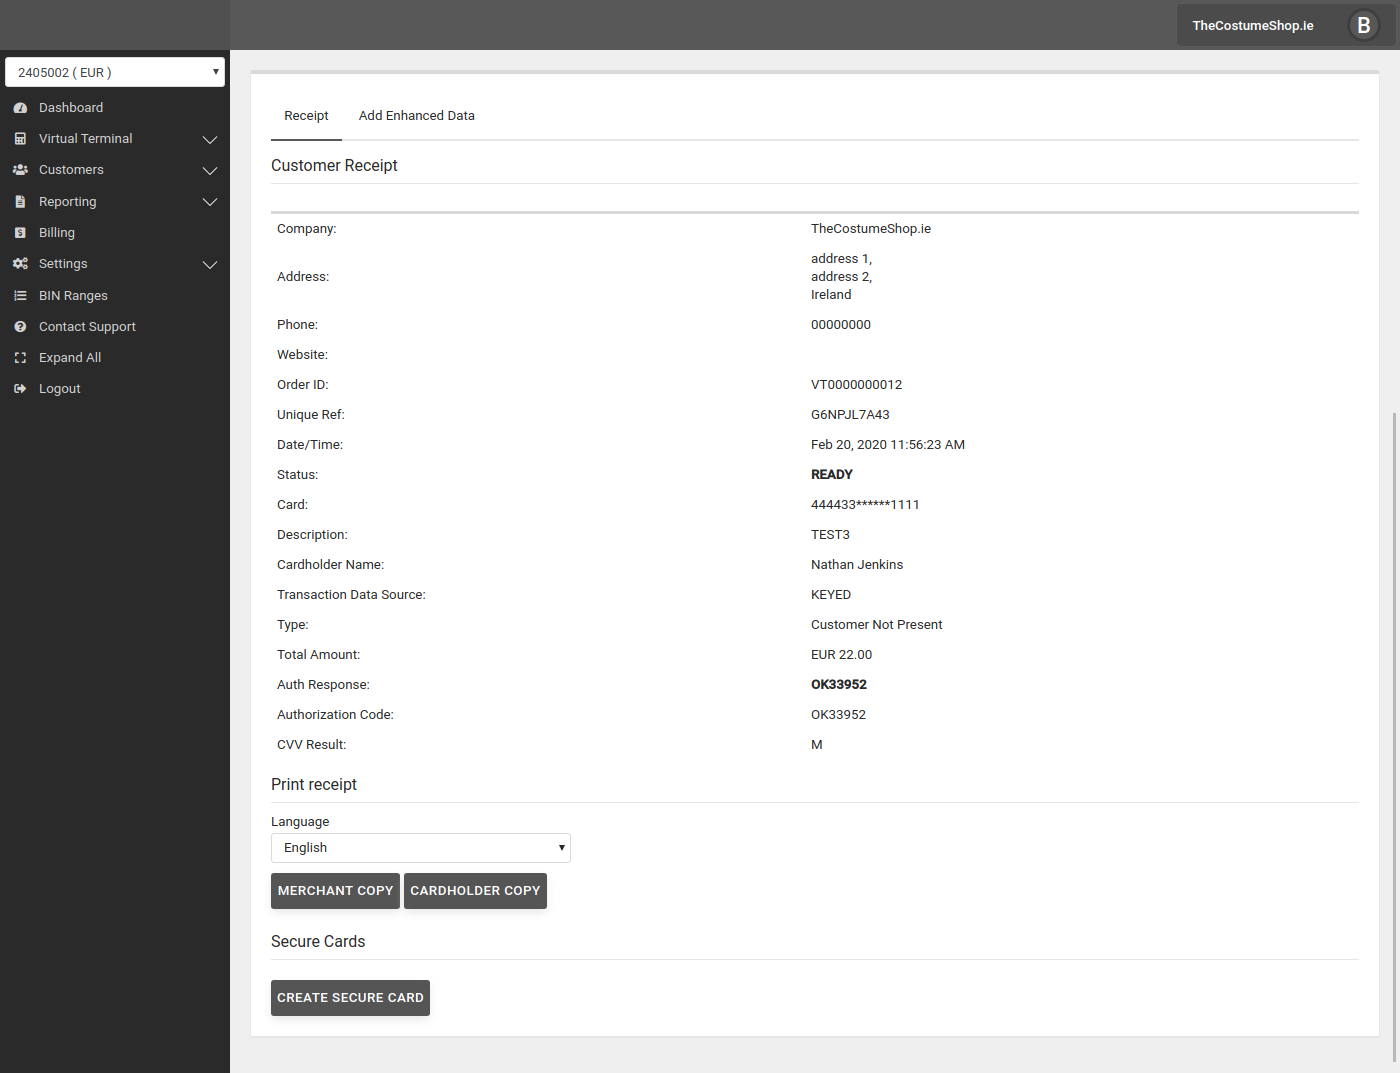This screenshot has height=1073, width=1400.
Task: Click the KEYED data source value
Action: [x=831, y=595]
